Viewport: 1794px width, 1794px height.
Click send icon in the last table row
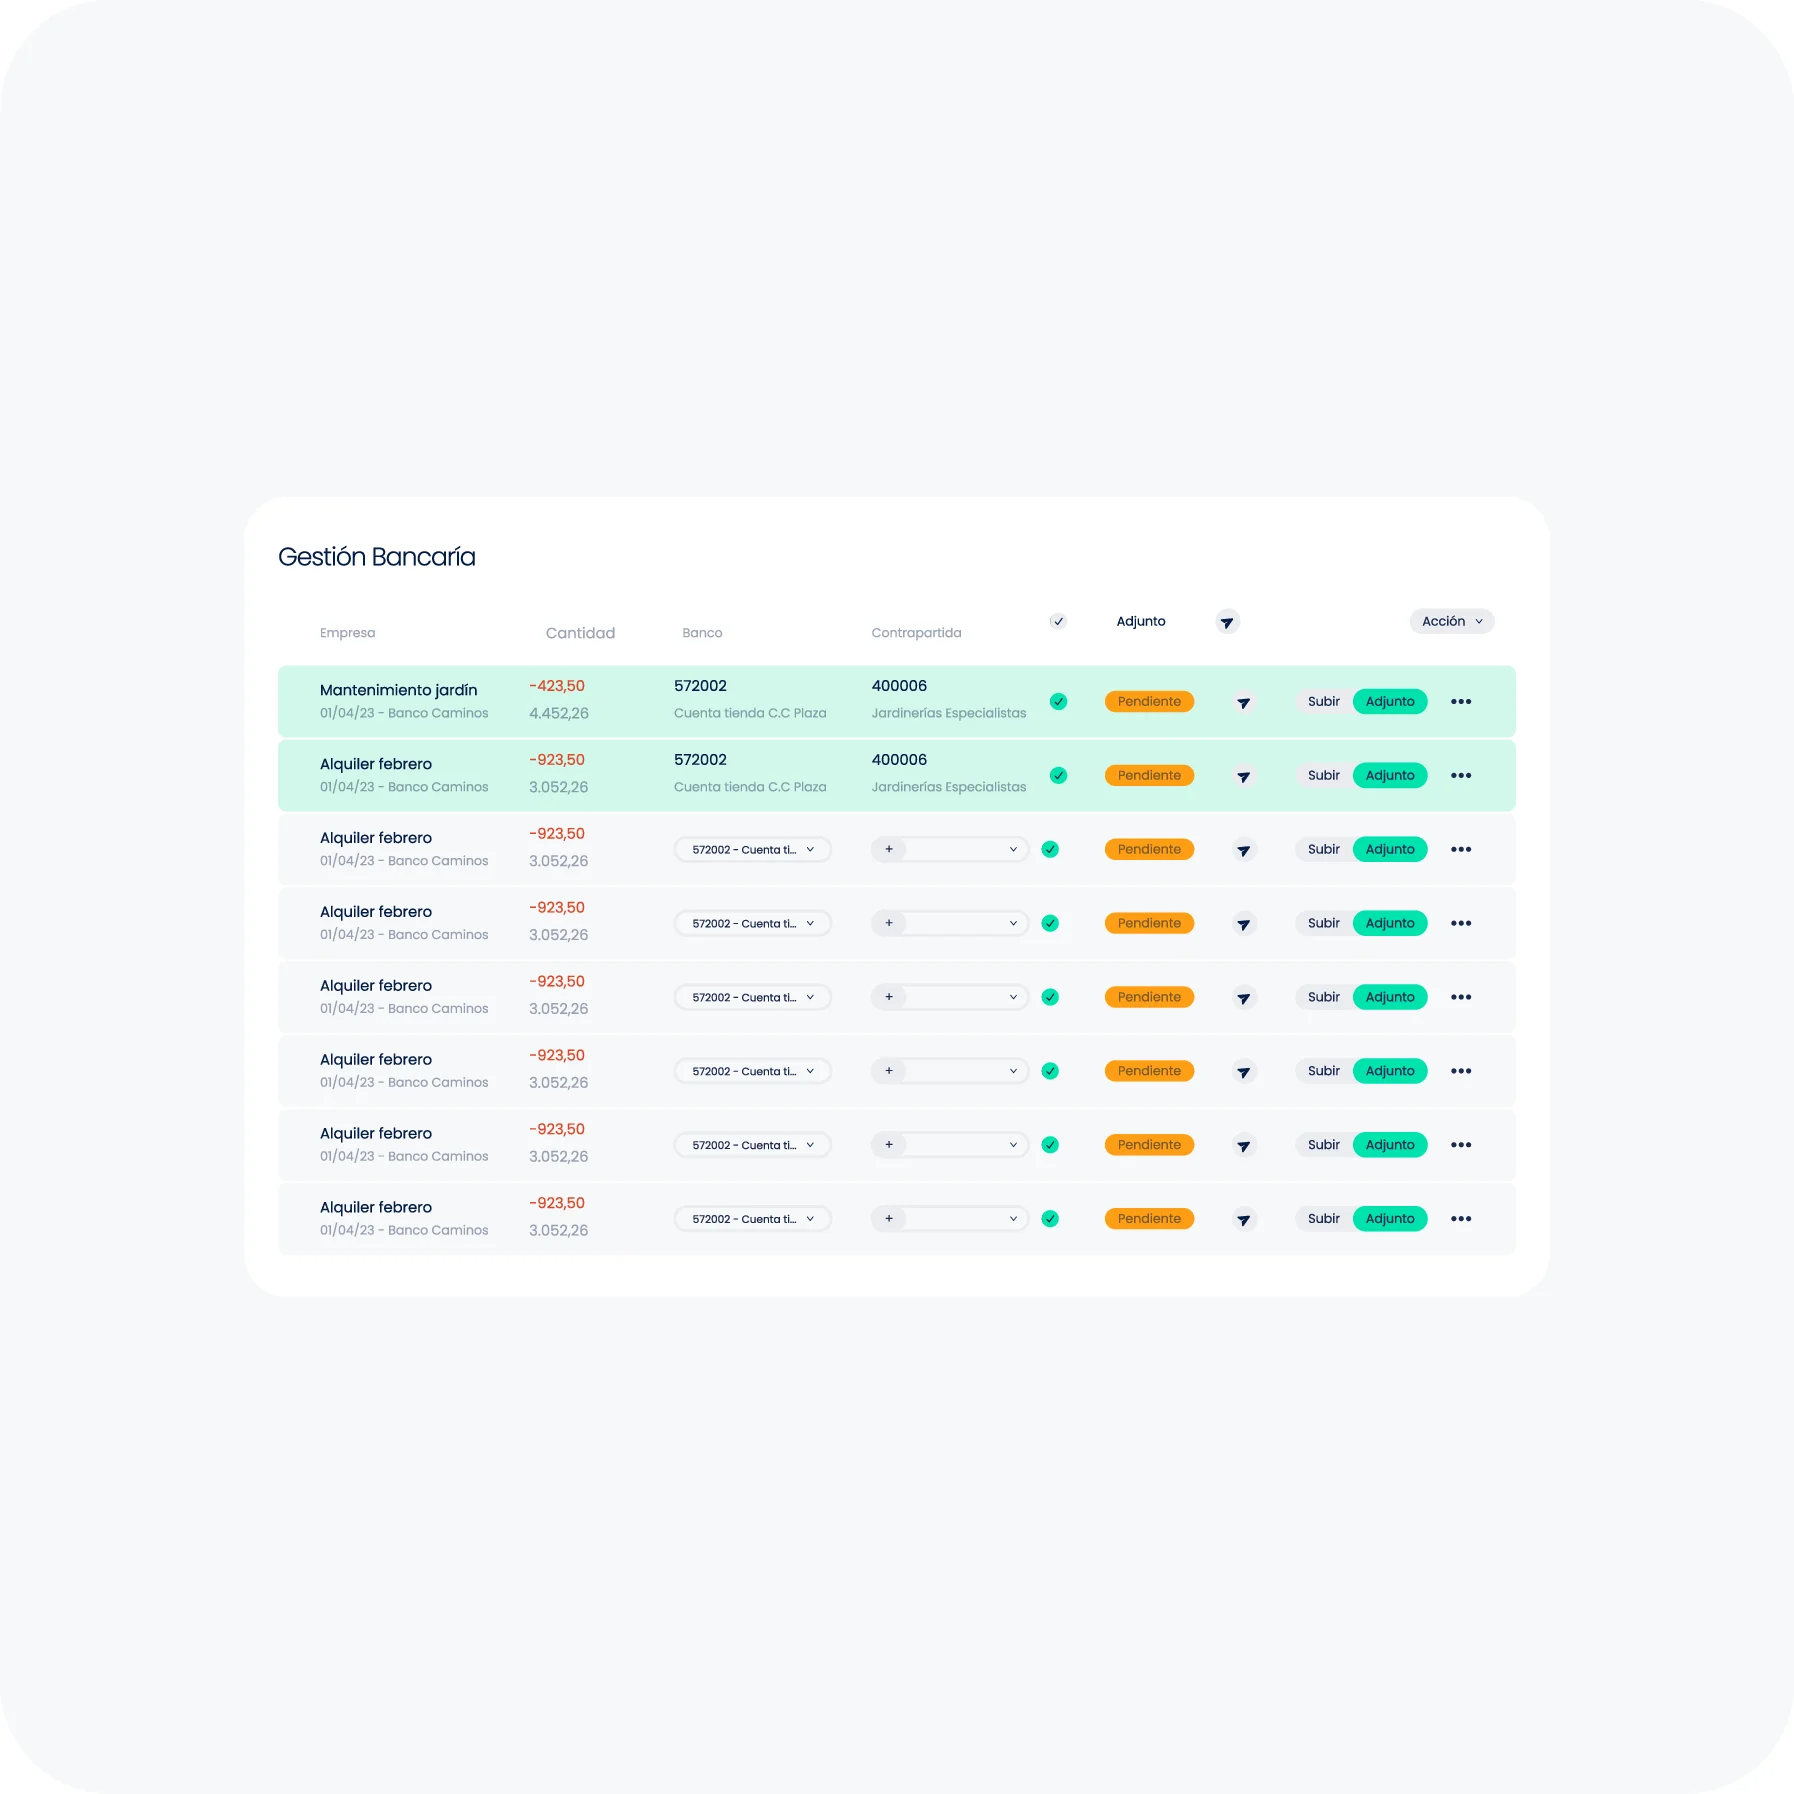point(1243,1220)
